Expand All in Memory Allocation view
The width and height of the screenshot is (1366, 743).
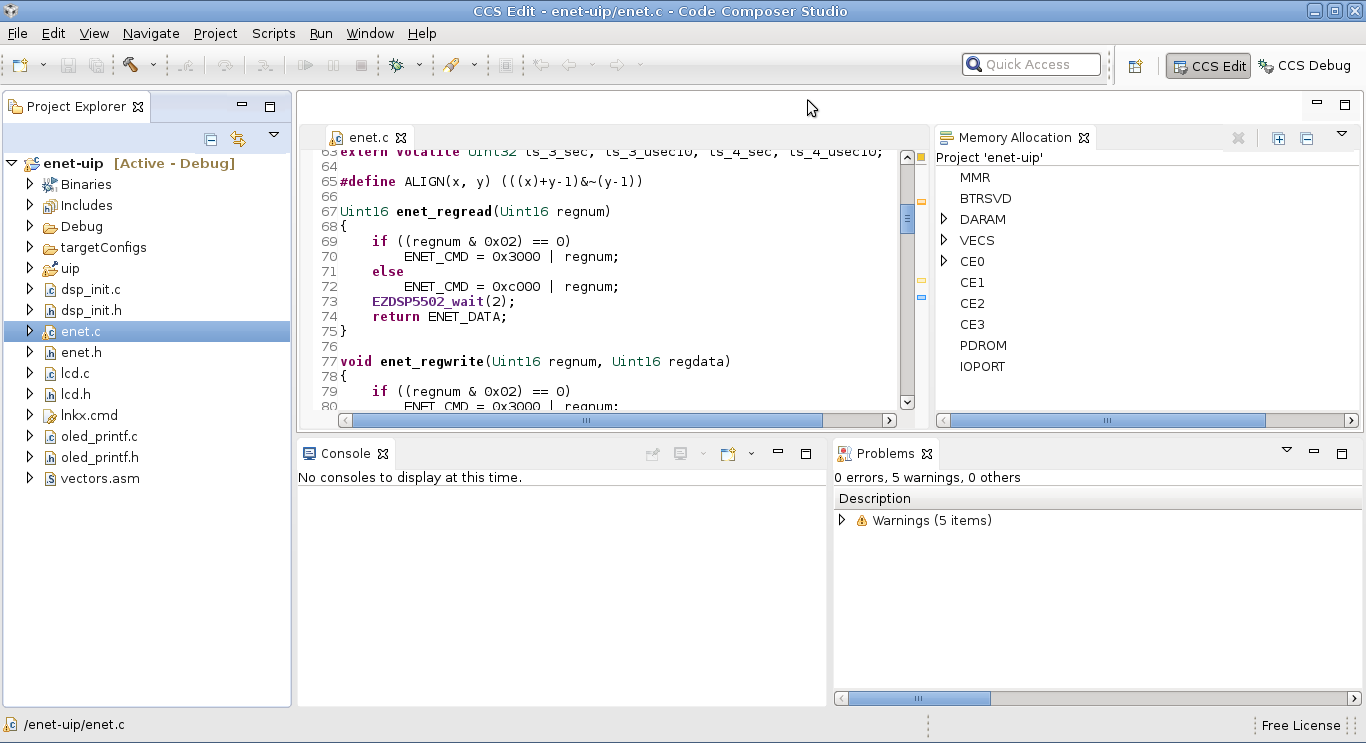1278,139
